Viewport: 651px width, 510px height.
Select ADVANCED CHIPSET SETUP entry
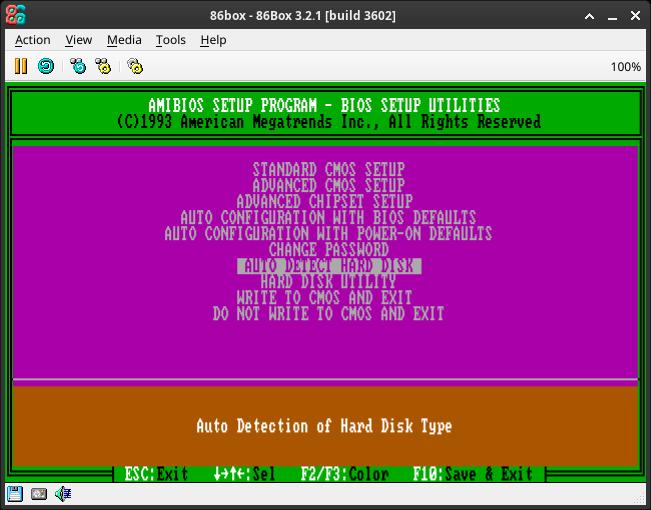coord(325,202)
